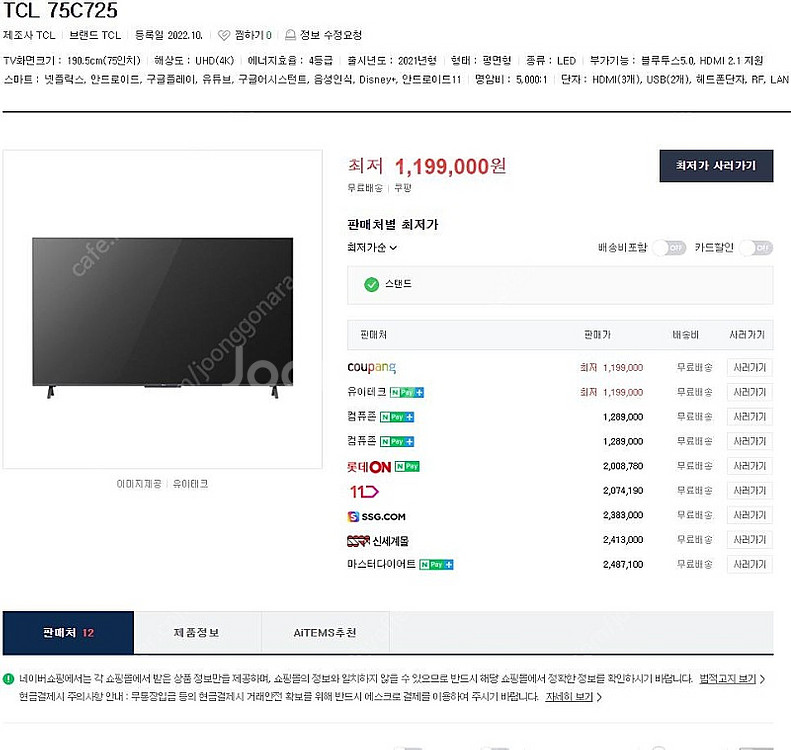Open the Coupang seller logo
Image resolution: width=791 pixels, height=750 pixels.
tap(371, 367)
